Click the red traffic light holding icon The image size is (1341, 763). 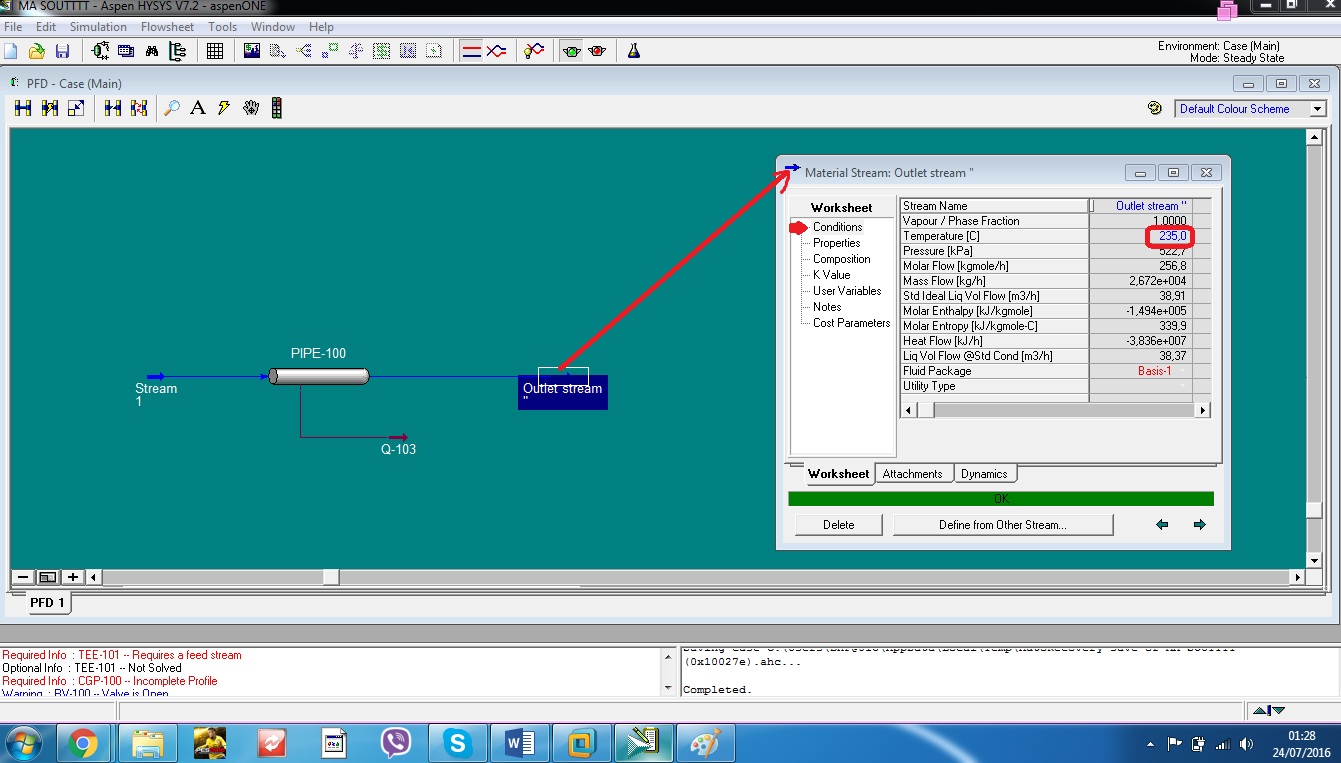point(598,51)
